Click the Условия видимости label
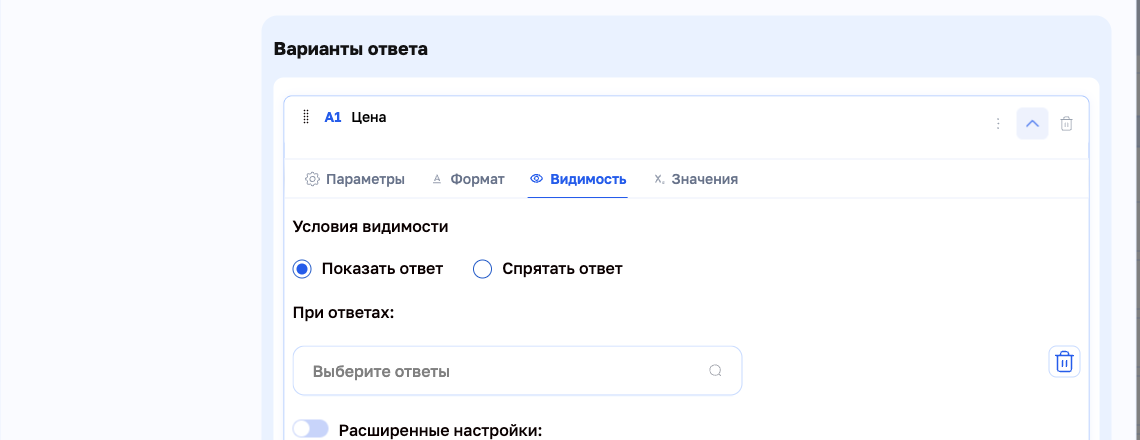 (371, 226)
